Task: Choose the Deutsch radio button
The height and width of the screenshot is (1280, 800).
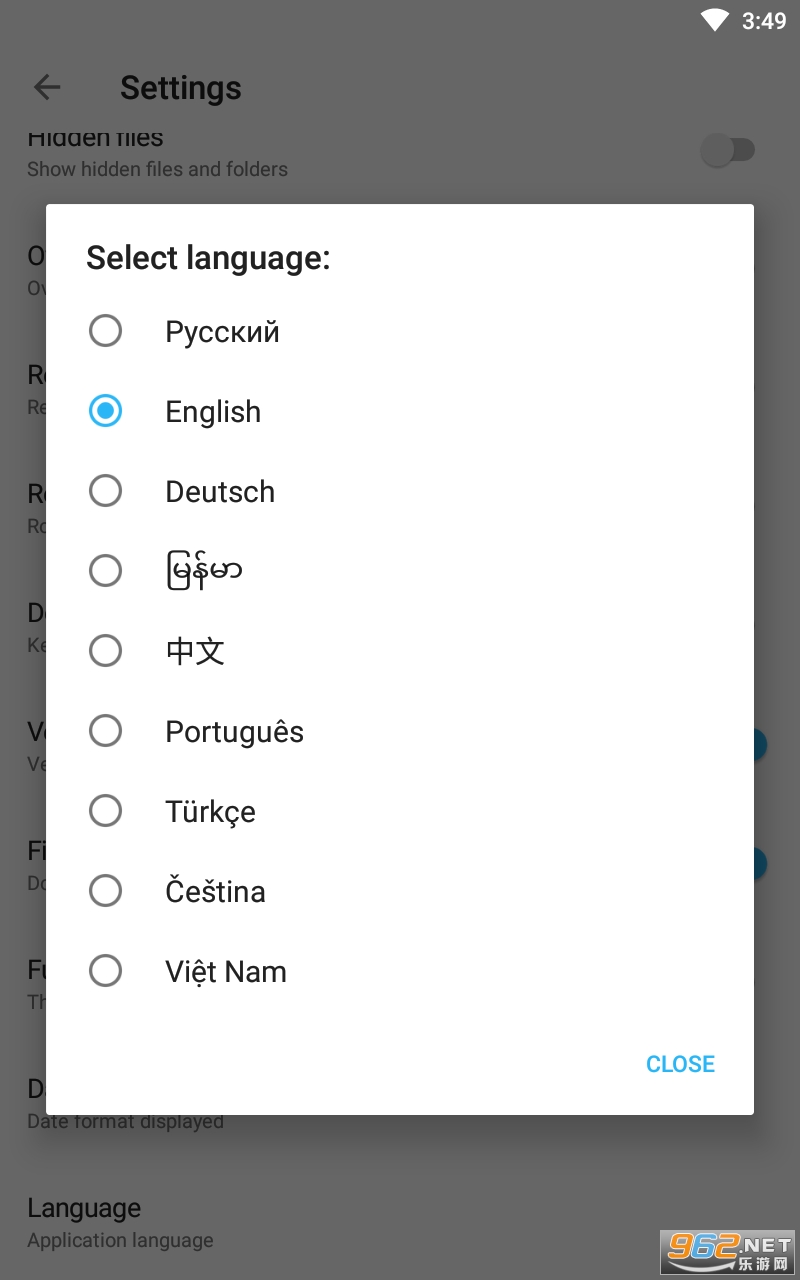Action: 105,491
